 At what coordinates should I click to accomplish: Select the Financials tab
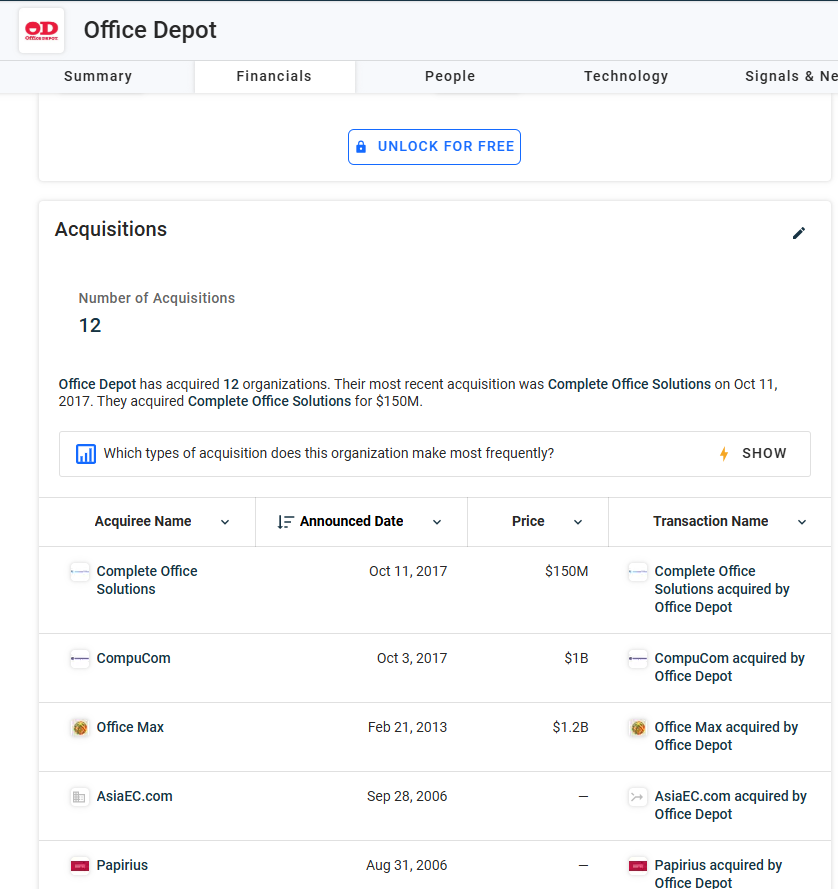tap(274, 77)
